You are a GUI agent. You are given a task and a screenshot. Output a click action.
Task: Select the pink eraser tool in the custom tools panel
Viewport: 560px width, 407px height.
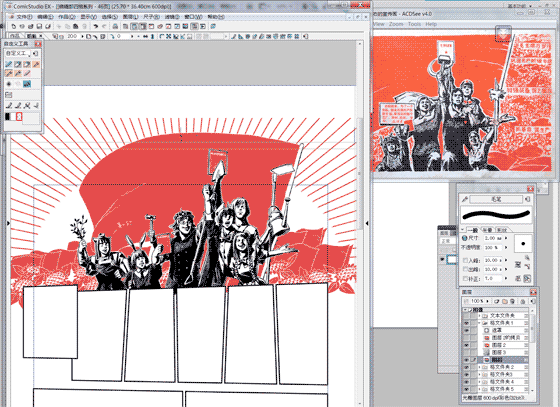click(27, 74)
